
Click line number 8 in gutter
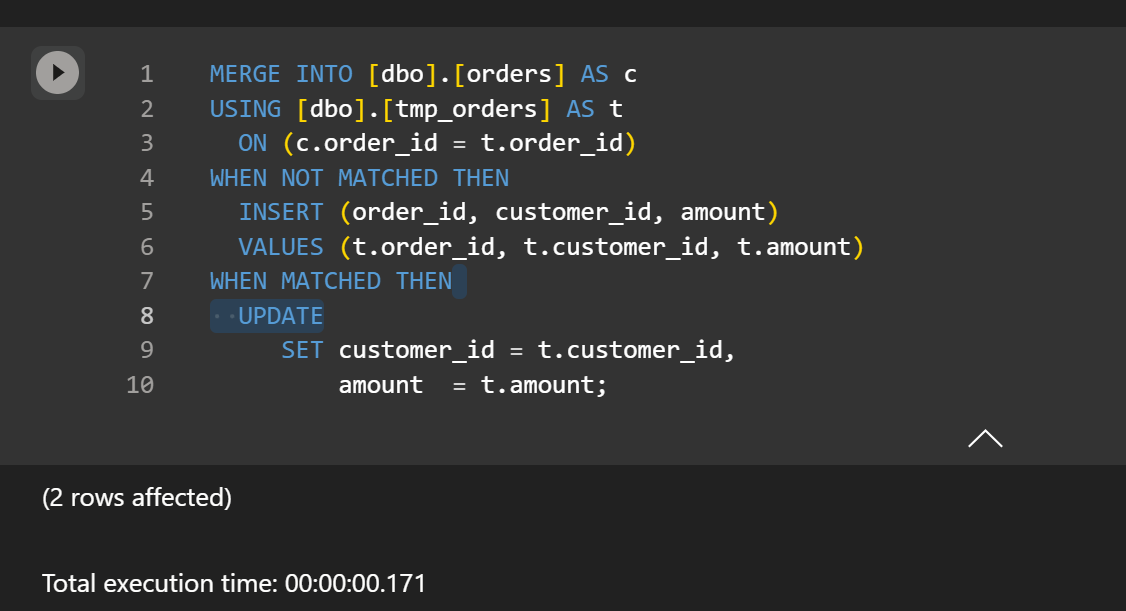[x=146, y=315]
